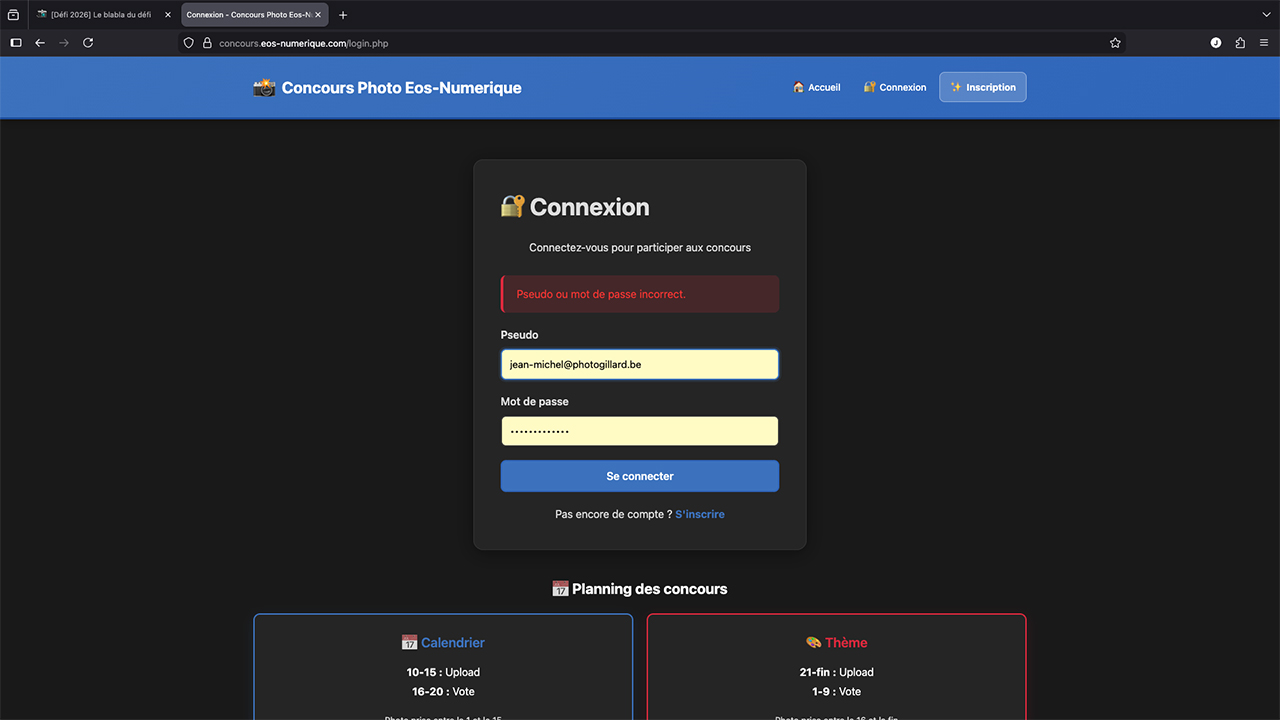Screen dimensions: 1280x720
Task: Click 'Connectez-vous pour participer aux concours' text
Action: pyautogui.click(x=640, y=247)
